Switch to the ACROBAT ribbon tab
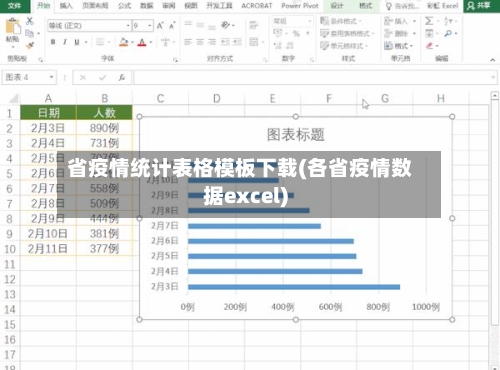This screenshot has width=500, height=370. 257,6
